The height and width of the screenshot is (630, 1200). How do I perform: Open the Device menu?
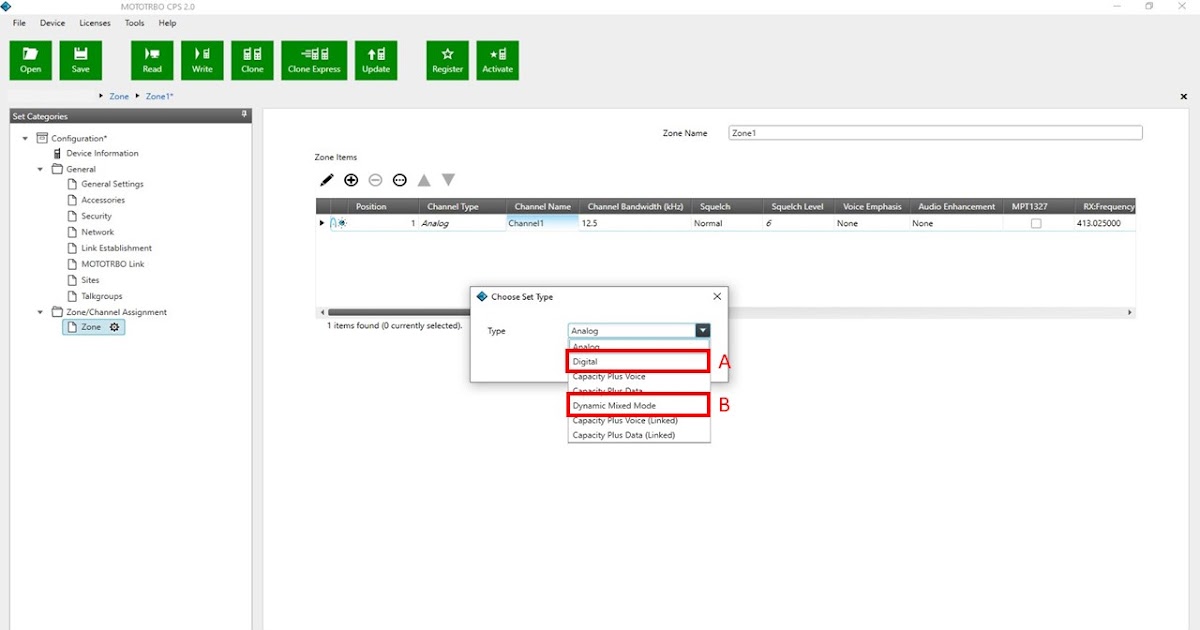tap(52, 22)
